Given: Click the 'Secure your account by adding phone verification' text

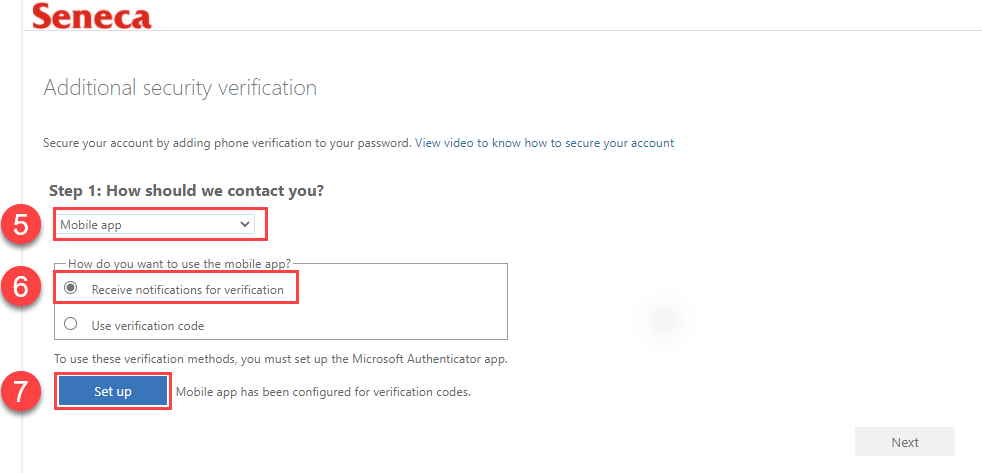Looking at the screenshot, I should click(x=227, y=143).
